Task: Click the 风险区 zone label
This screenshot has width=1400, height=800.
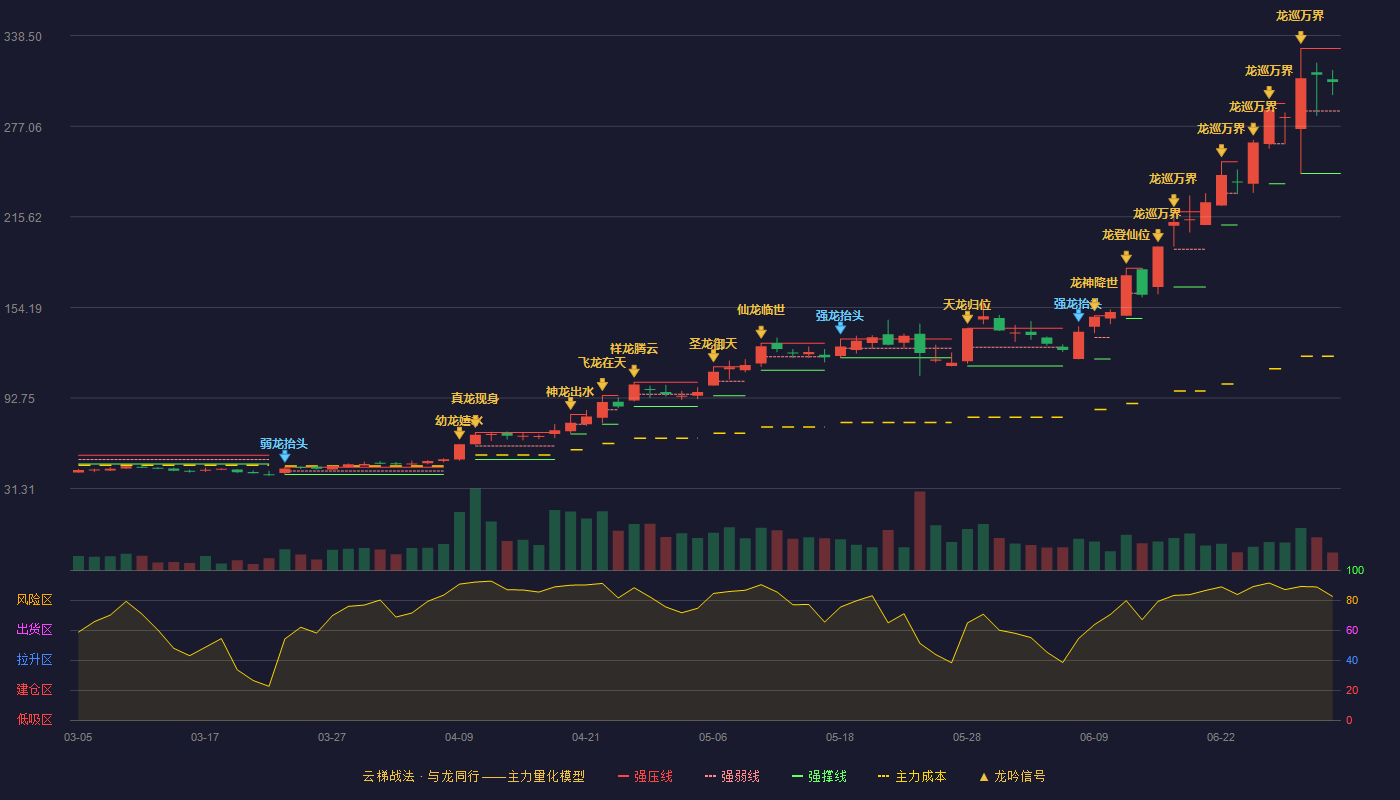Action: (x=35, y=600)
